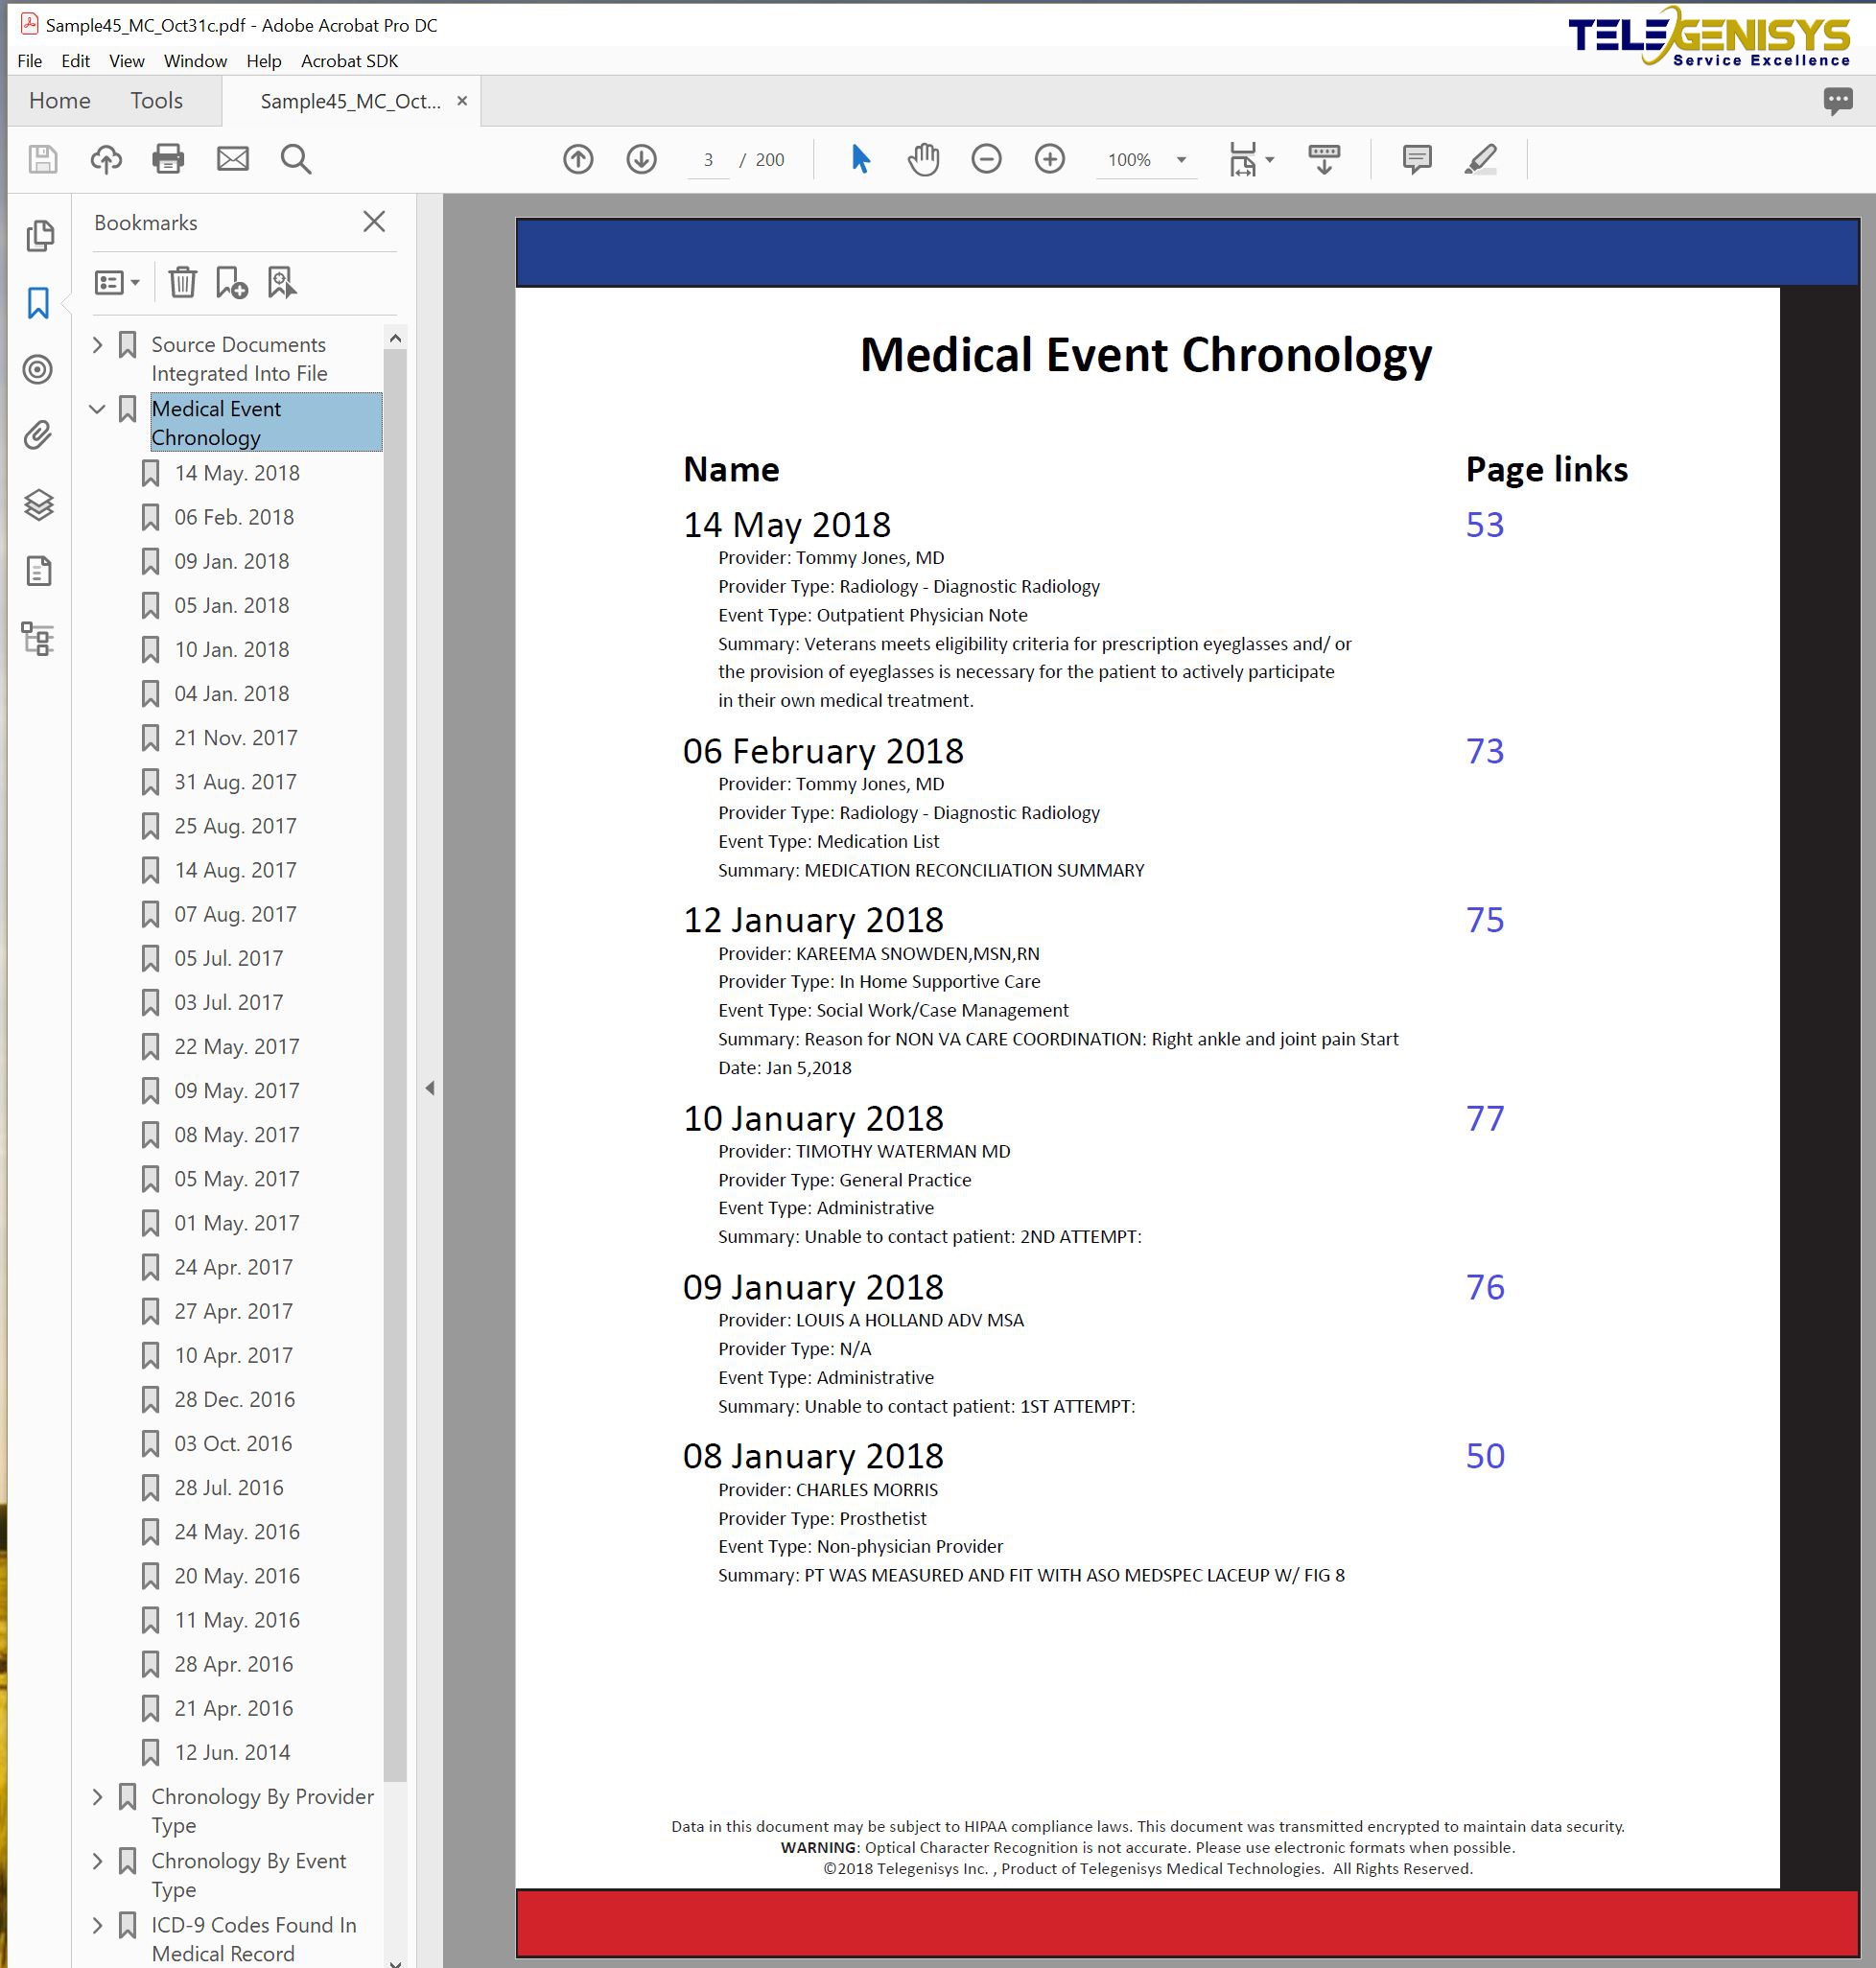Screen dimensions: 1876x1968
Task: Delete selected bookmark with trash icon
Action: pyautogui.click(x=182, y=283)
